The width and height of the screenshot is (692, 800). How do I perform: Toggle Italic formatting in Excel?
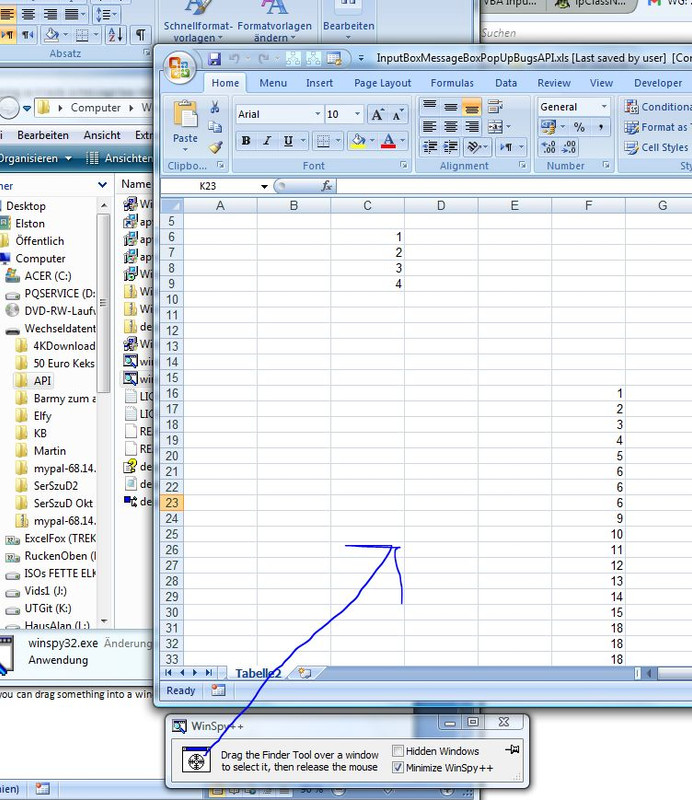pyautogui.click(x=267, y=140)
